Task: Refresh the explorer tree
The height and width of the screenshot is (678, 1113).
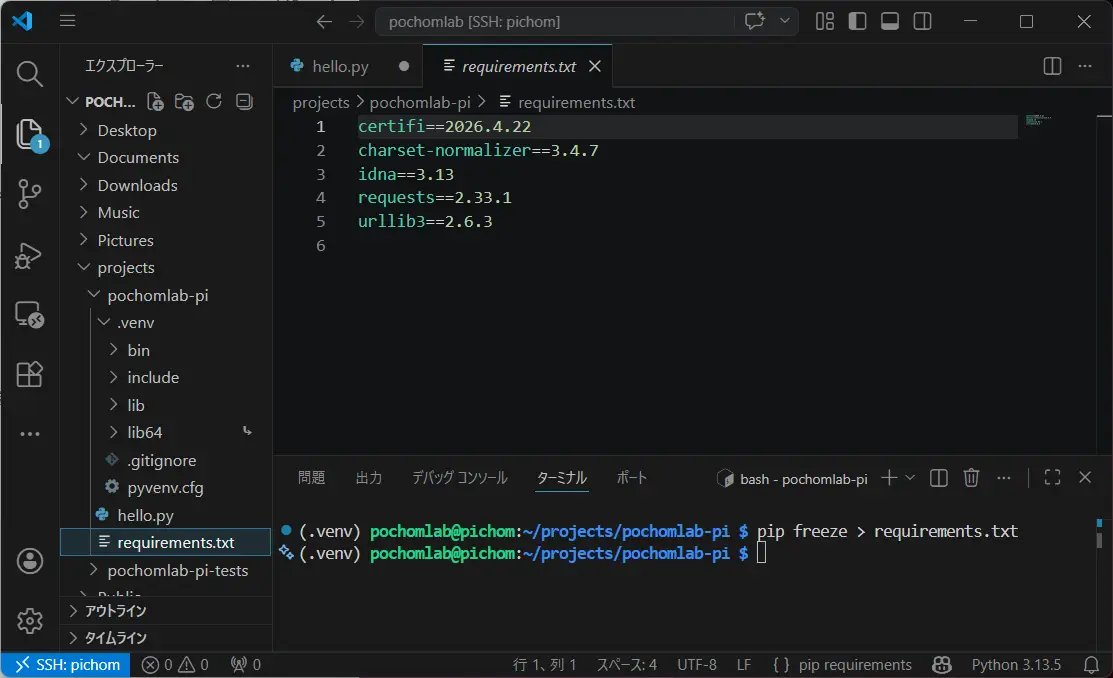Action: 214,102
